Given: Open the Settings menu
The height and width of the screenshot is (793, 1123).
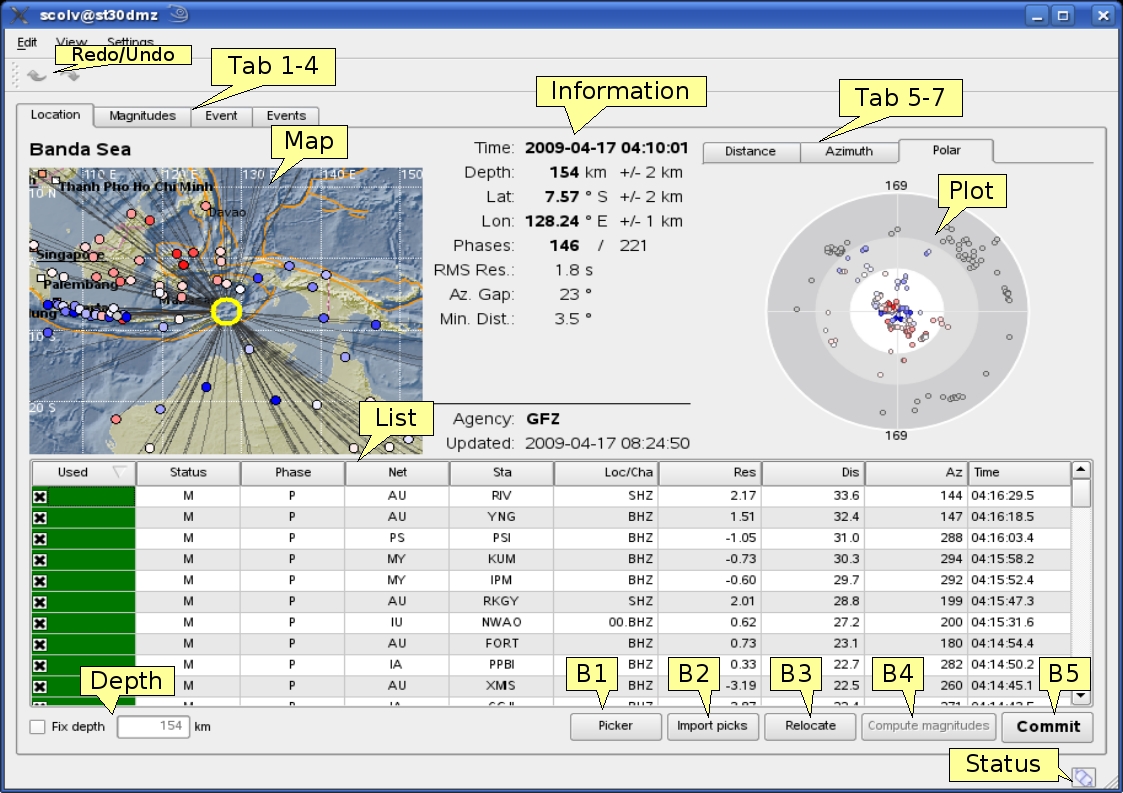Looking at the screenshot, I should (130, 43).
